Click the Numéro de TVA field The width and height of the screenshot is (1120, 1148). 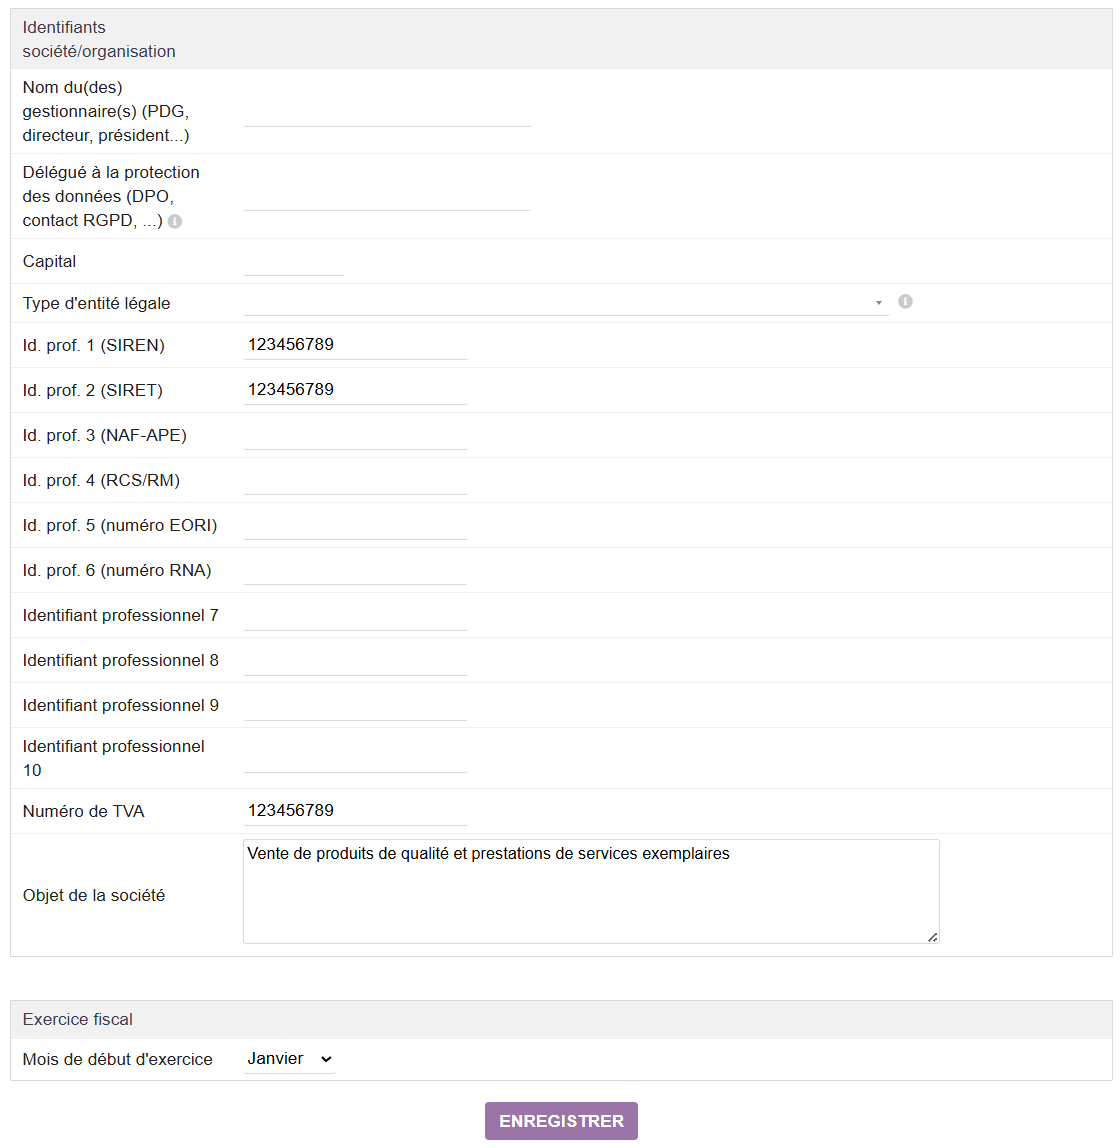[355, 811]
